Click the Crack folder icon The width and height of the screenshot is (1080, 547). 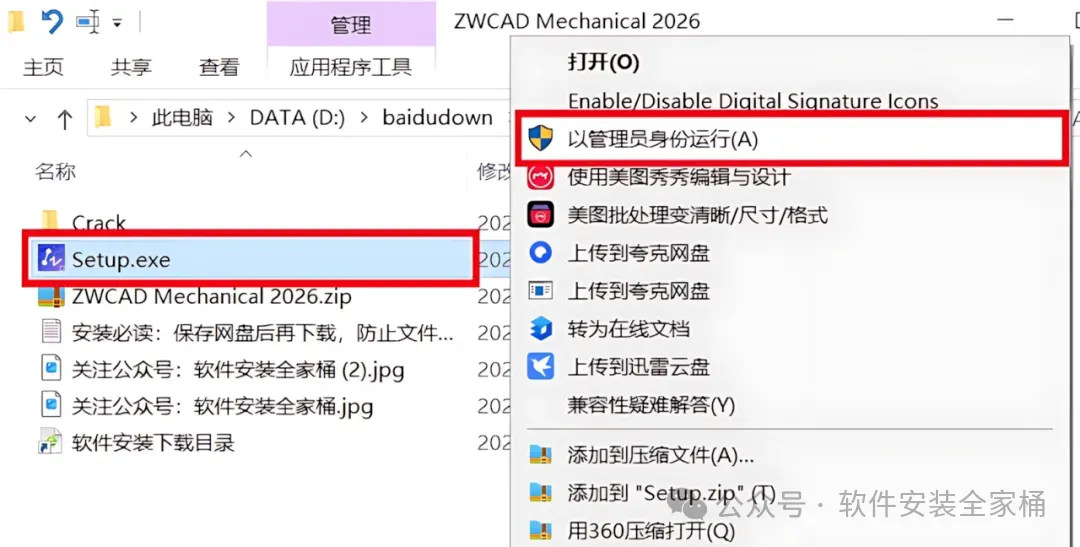pyautogui.click(x=50, y=222)
